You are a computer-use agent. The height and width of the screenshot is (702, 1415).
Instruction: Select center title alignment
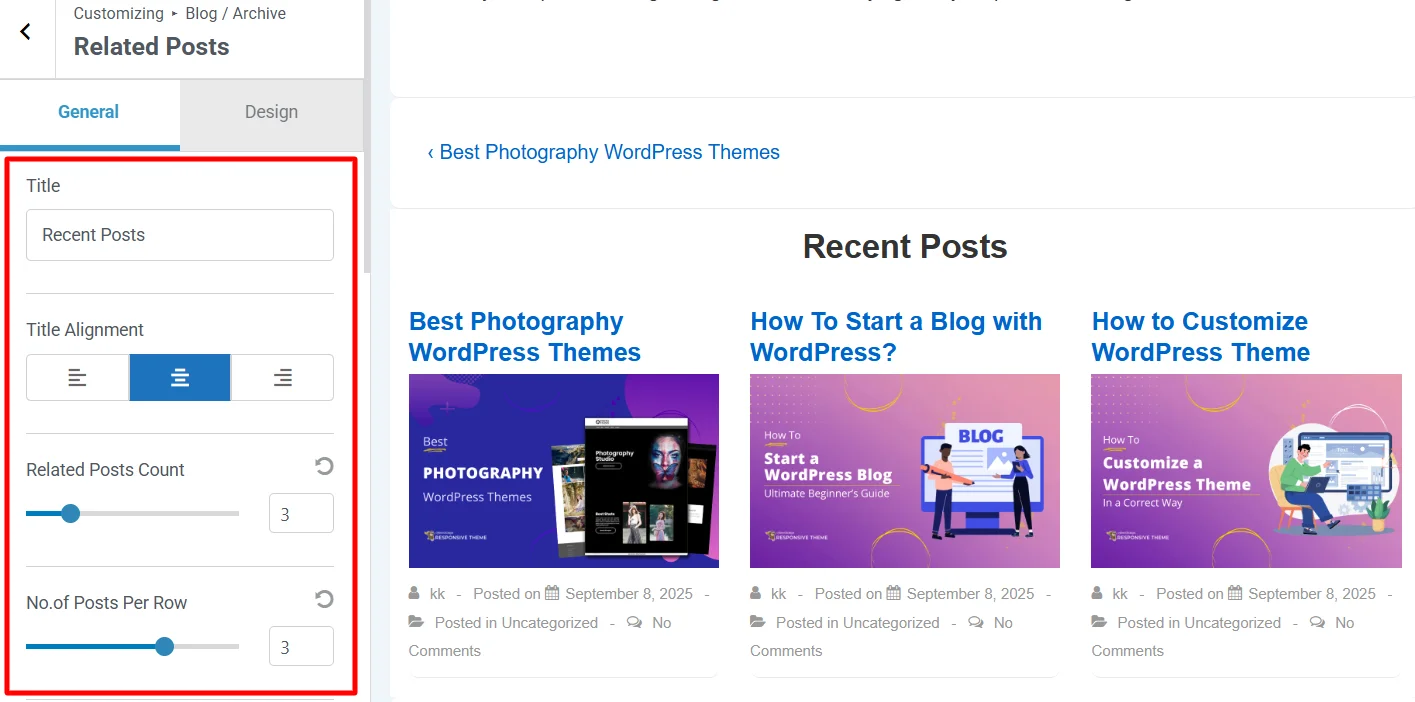click(x=180, y=377)
